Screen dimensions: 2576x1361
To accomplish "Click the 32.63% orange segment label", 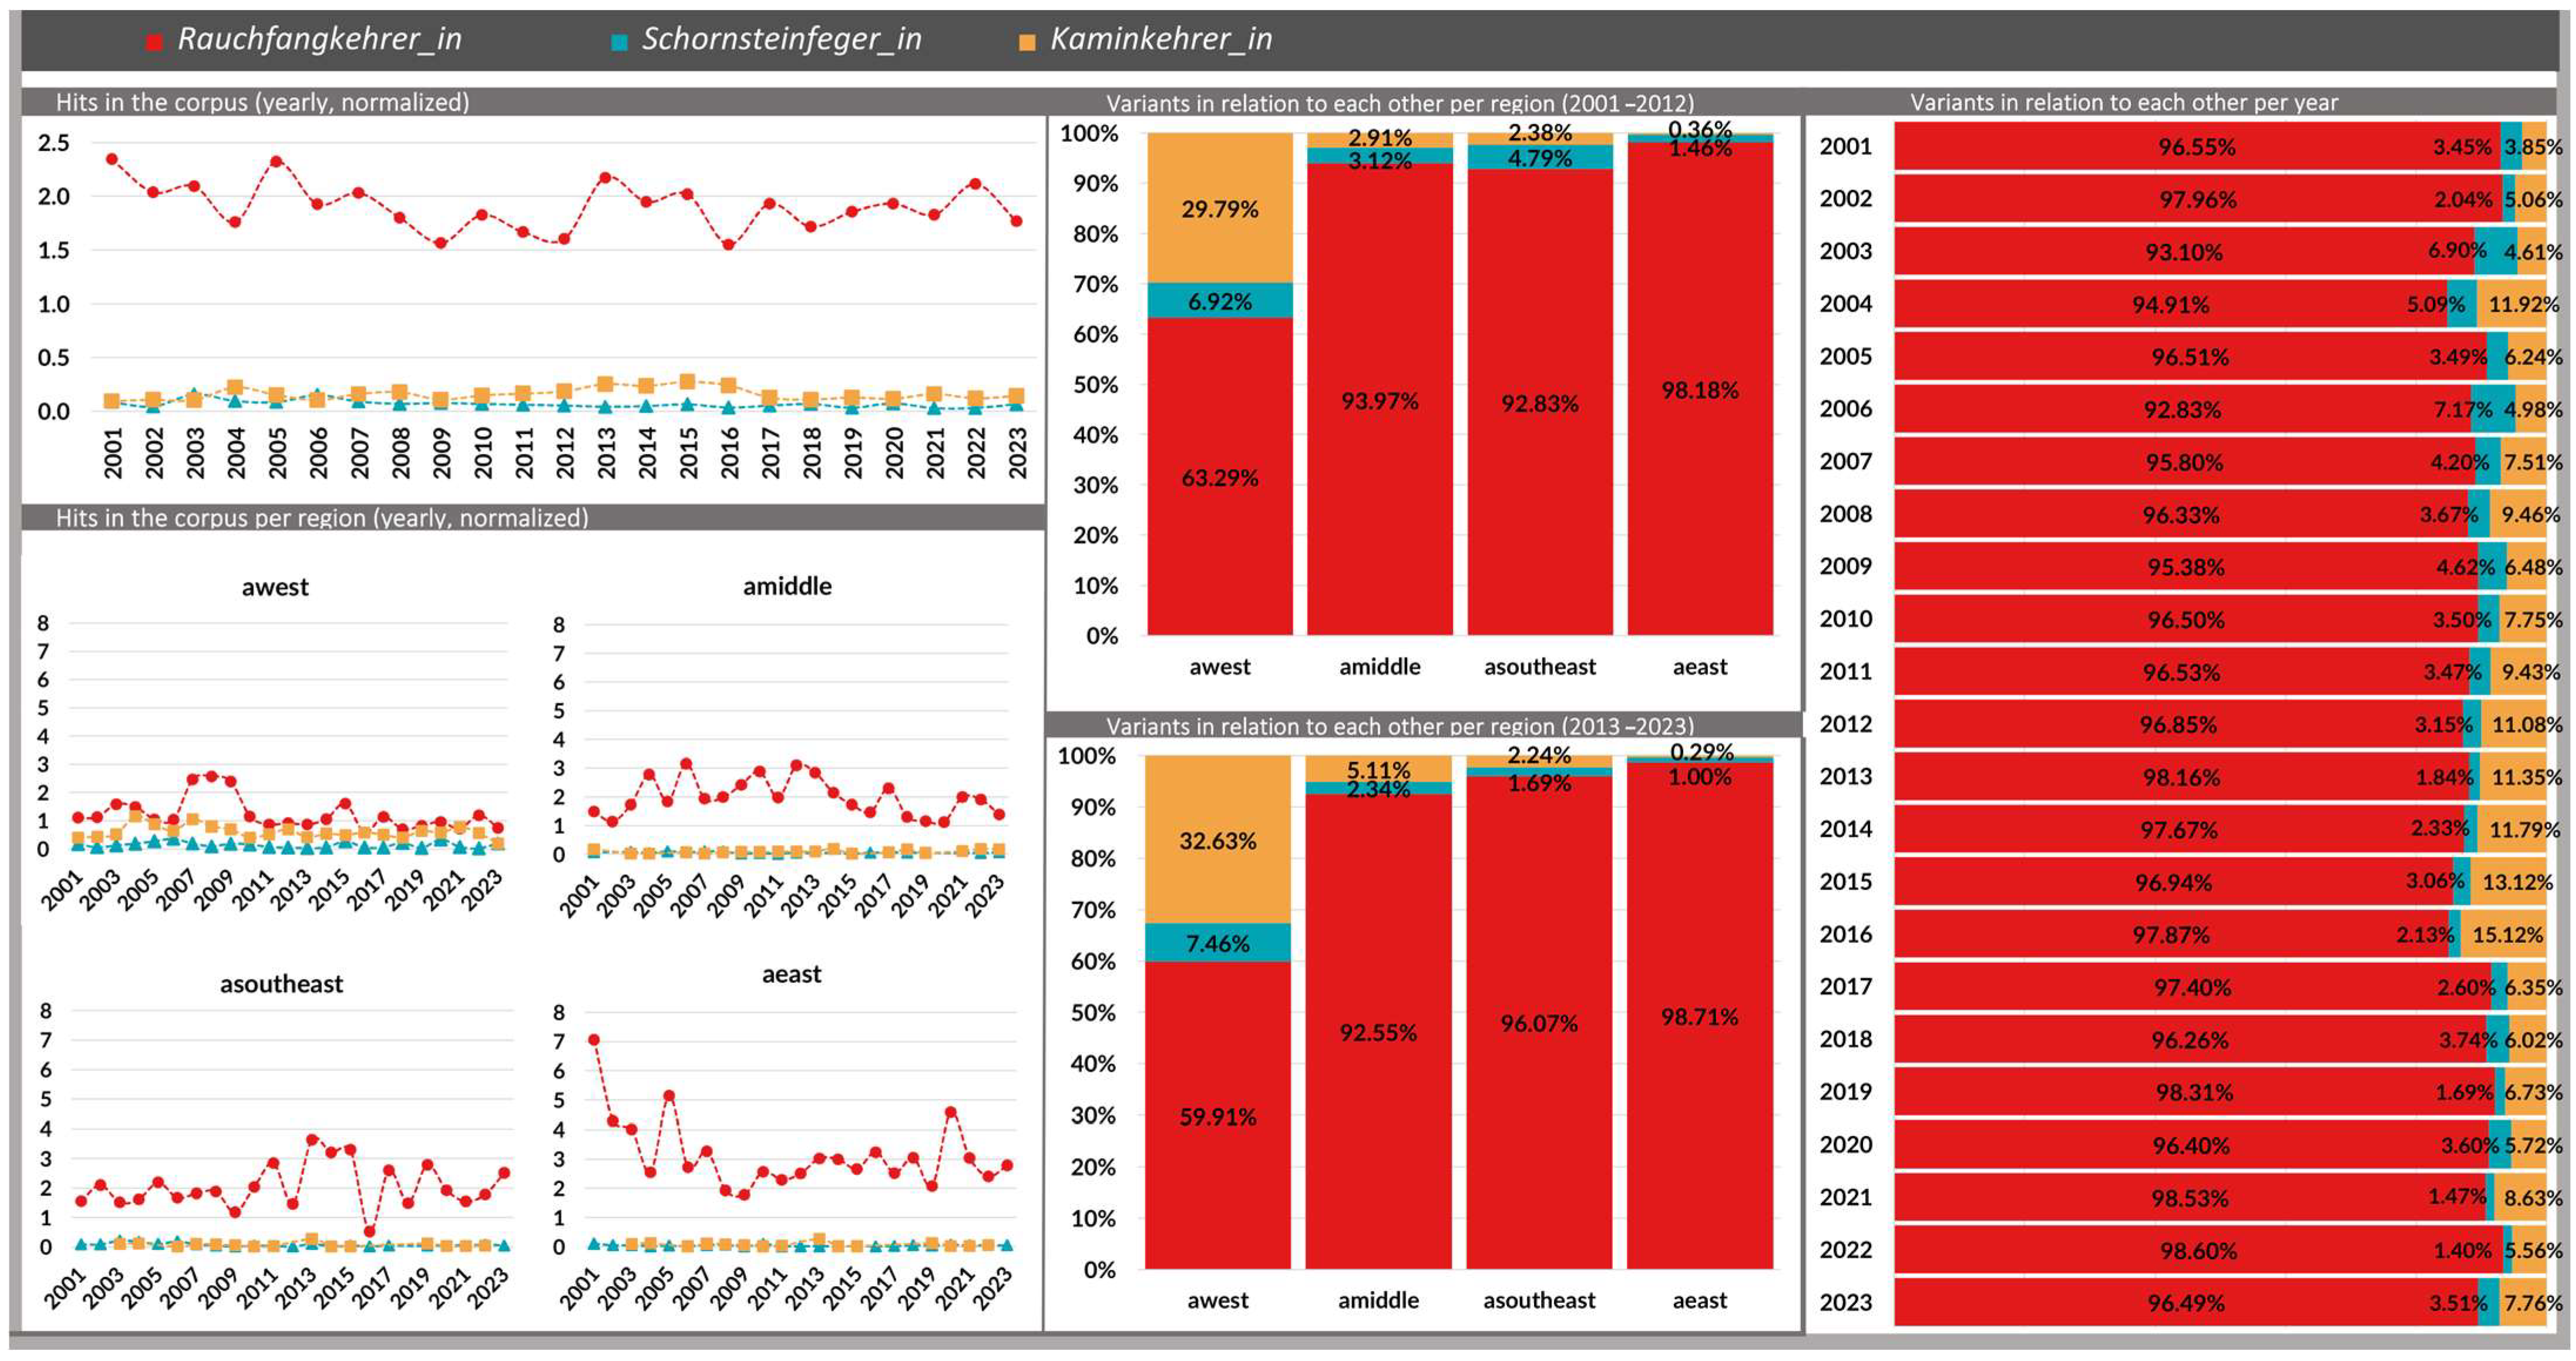I will point(1218,841).
